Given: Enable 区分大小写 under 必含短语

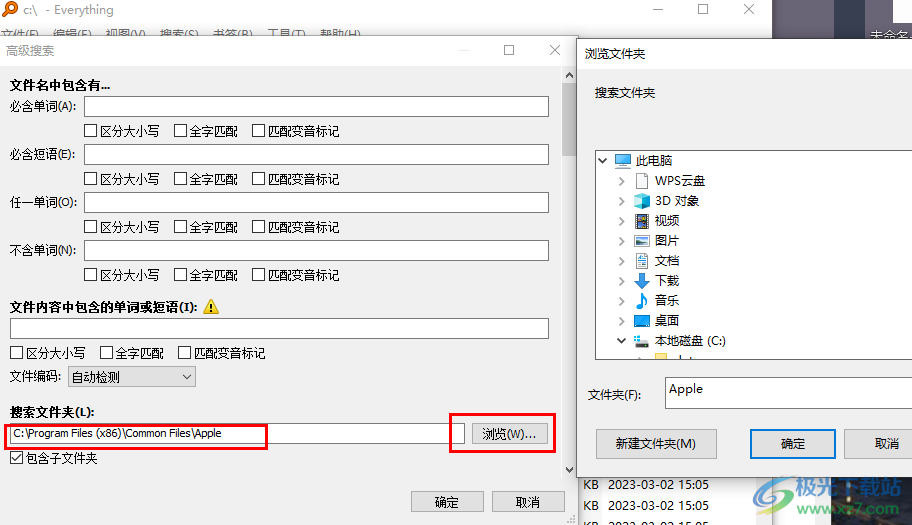Looking at the screenshot, I should [90, 178].
